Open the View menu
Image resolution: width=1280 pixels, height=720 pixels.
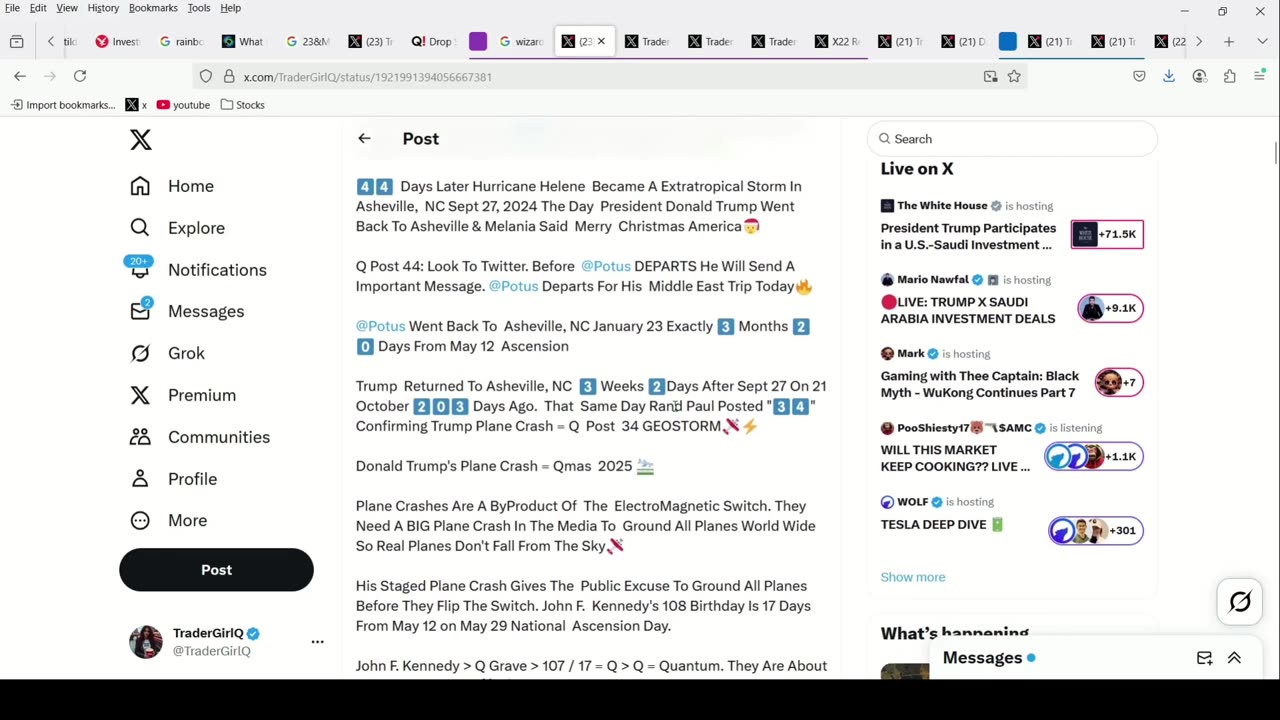(67, 8)
